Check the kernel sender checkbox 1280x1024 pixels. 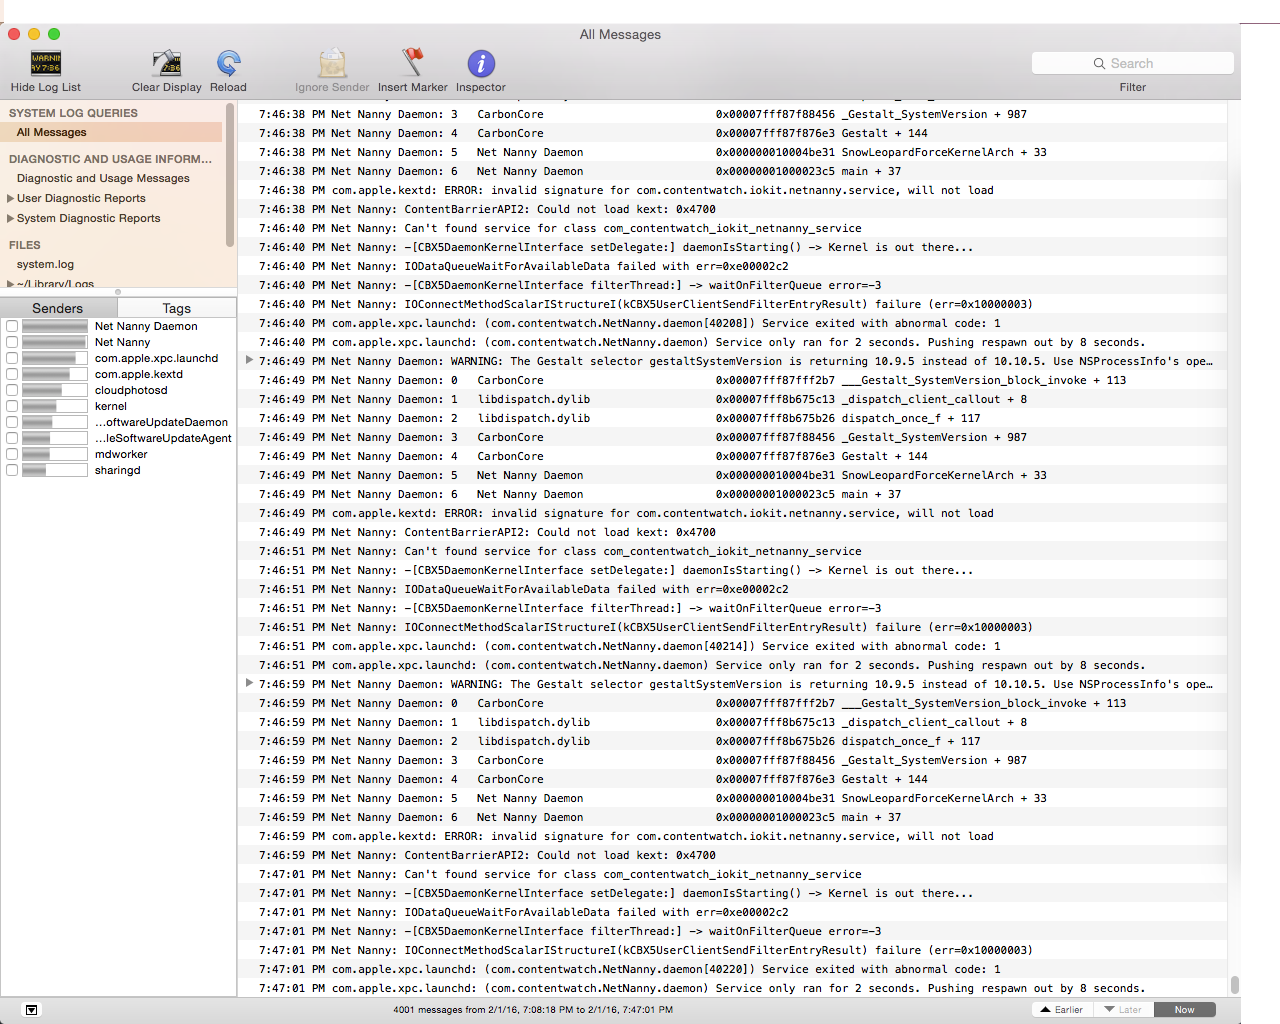coord(12,406)
